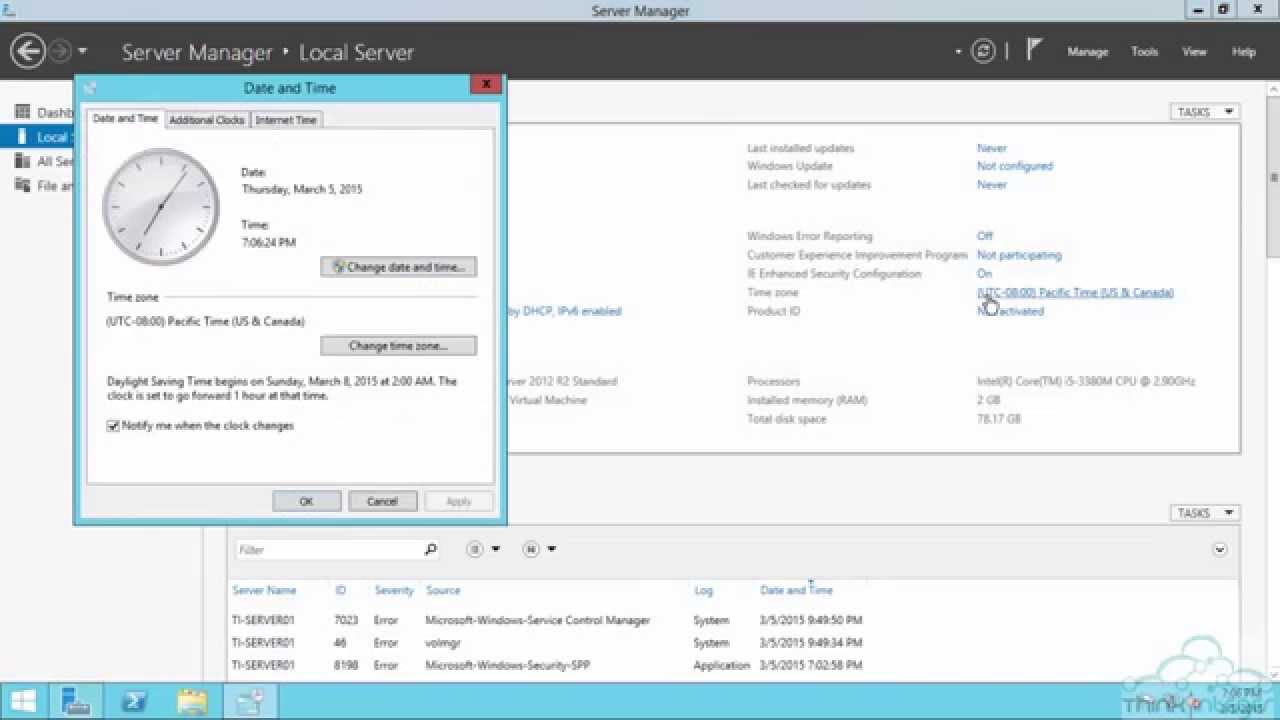The width and height of the screenshot is (1280, 720).
Task: Open the Events TASKS dropdown
Action: 1204,513
